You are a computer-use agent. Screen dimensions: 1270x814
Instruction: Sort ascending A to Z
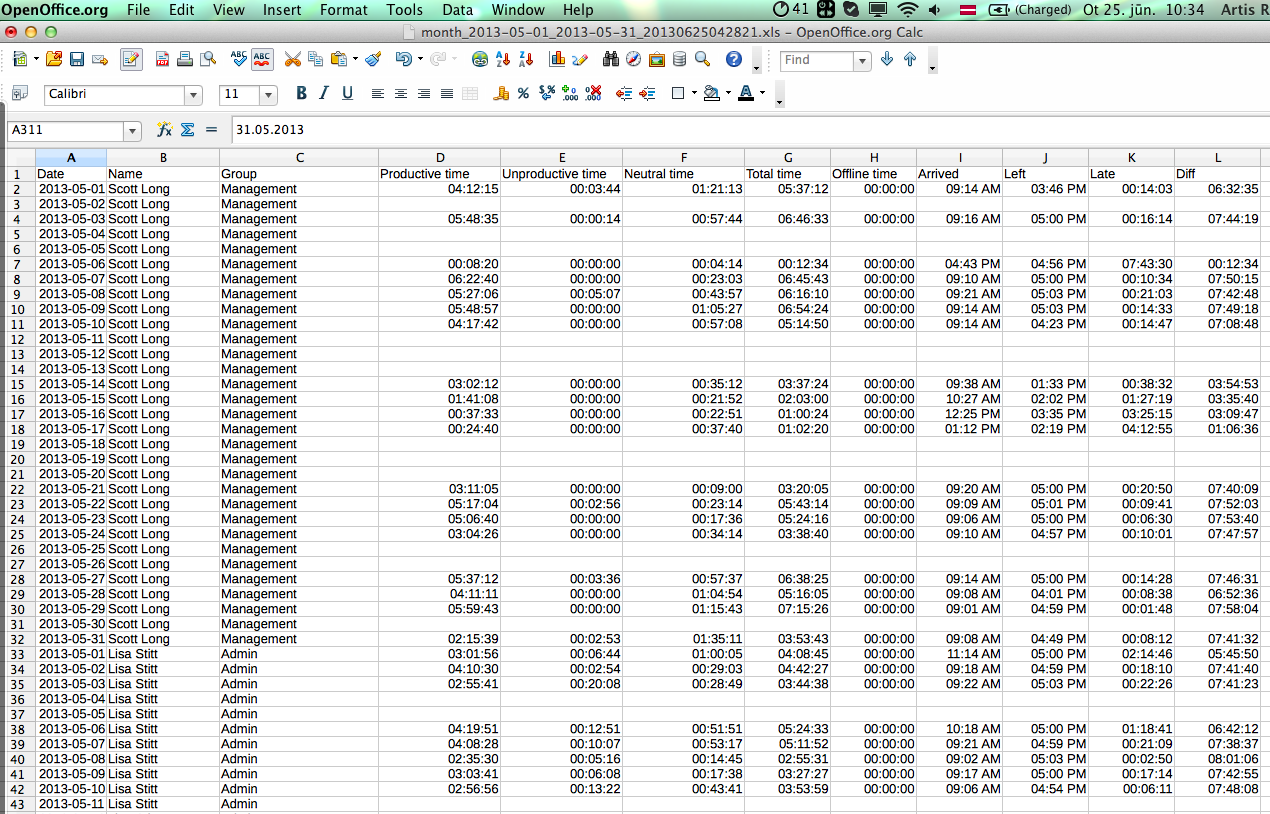click(x=503, y=60)
